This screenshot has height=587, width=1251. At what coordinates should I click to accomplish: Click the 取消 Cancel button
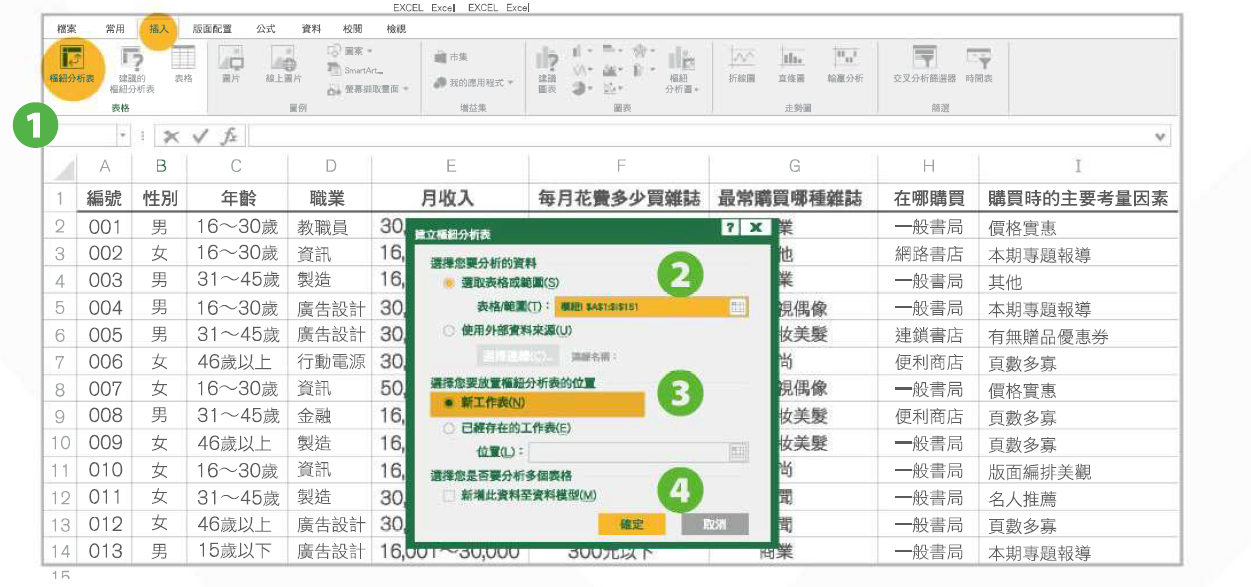tap(714, 524)
